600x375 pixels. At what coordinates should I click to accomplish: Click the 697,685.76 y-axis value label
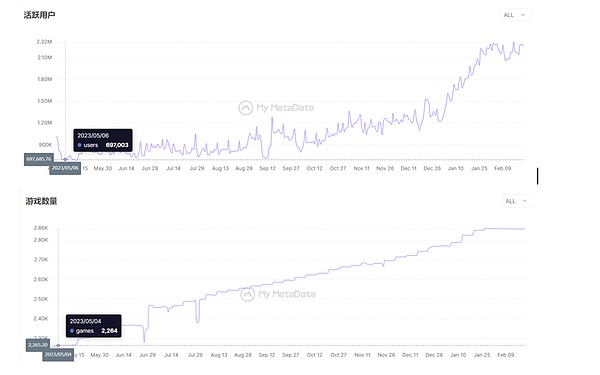click(39, 159)
